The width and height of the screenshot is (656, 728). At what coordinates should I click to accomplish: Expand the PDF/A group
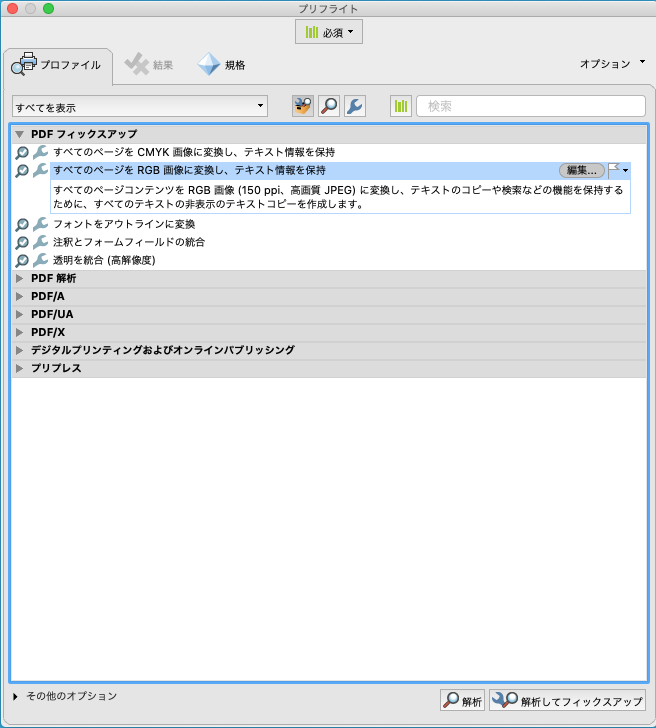(x=19, y=296)
